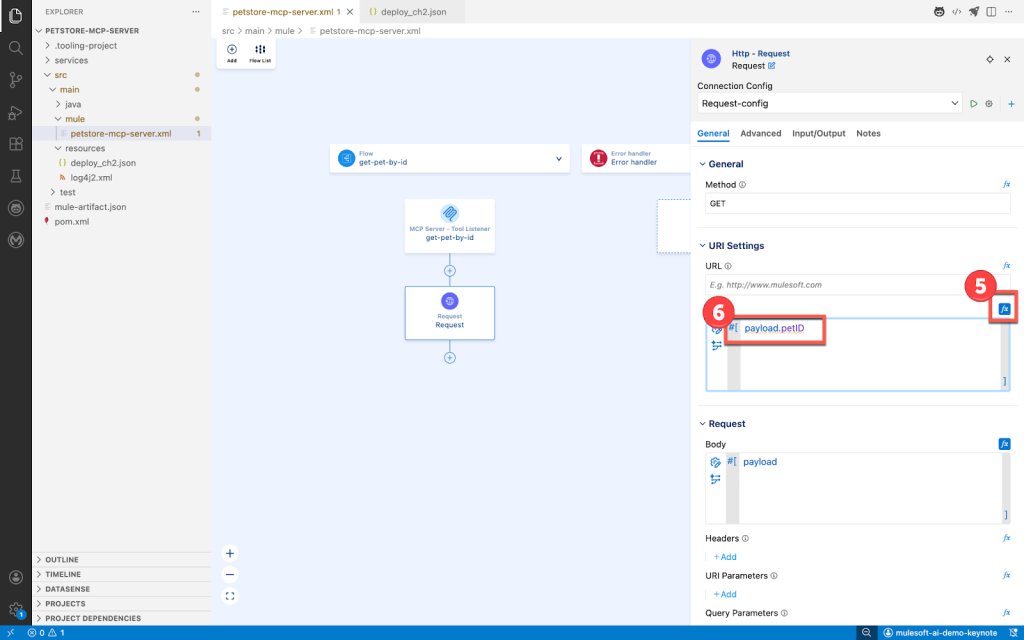This screenshot has height=640, width=1024.
Task: Toggle fx mode on the Body field
Action: click(x=1005, y=443)
